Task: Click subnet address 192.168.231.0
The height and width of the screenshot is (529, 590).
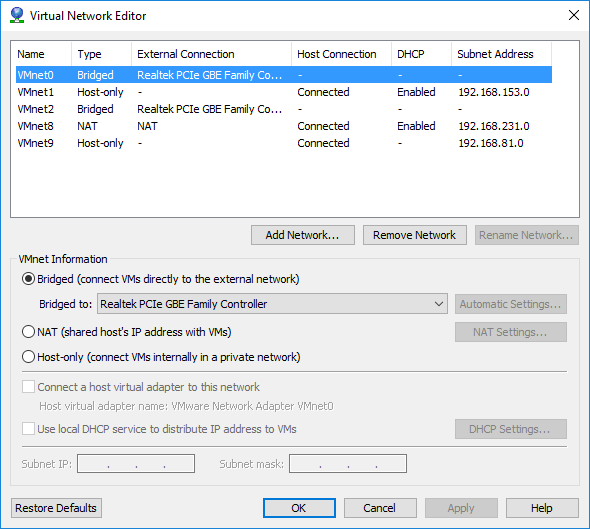Action: 494,126
